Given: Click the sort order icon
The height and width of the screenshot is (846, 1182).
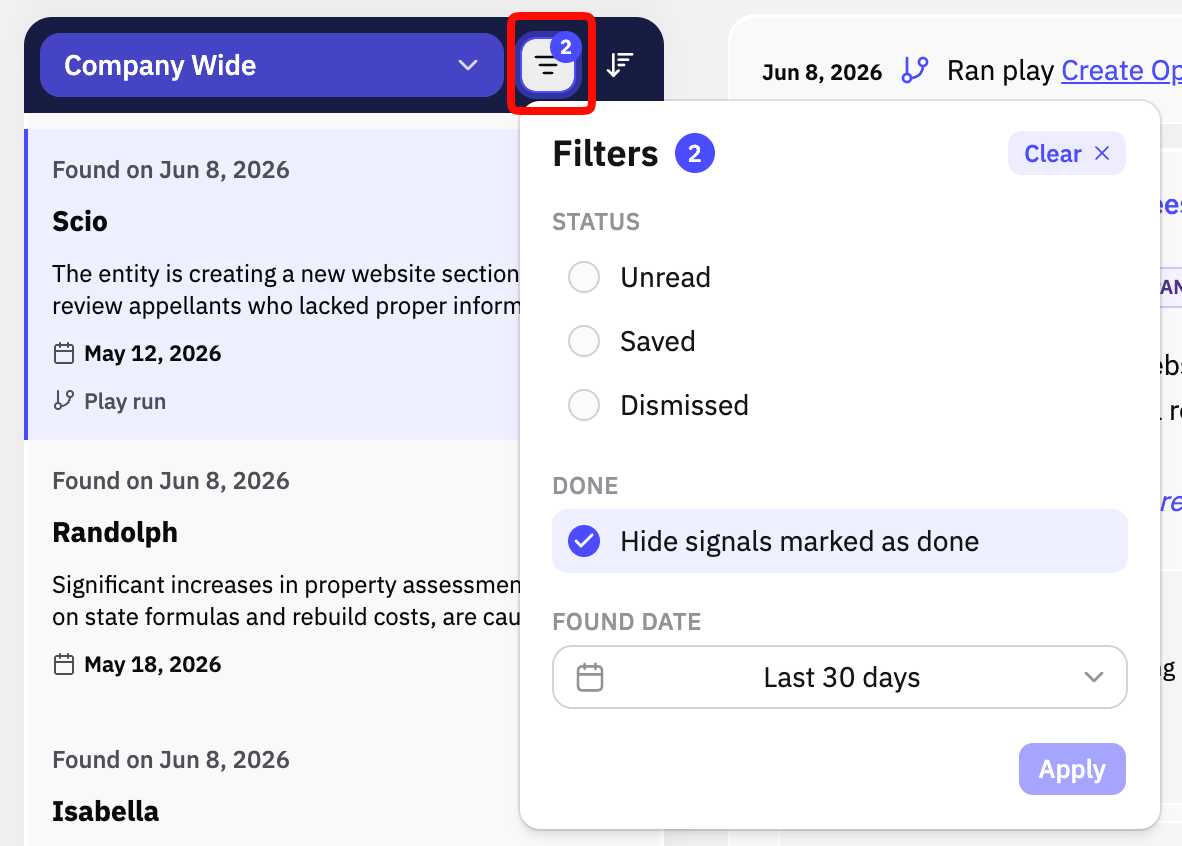Looking at the screenshot, I should [x=620, y=66].
